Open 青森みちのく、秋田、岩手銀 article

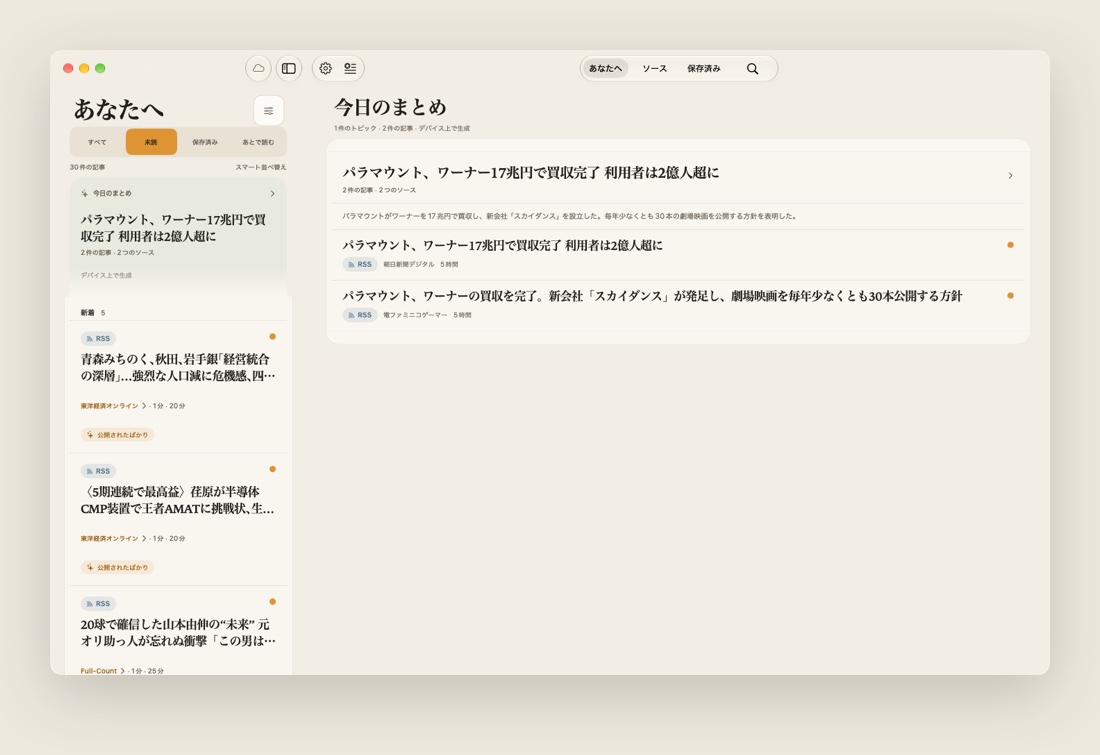178,368
